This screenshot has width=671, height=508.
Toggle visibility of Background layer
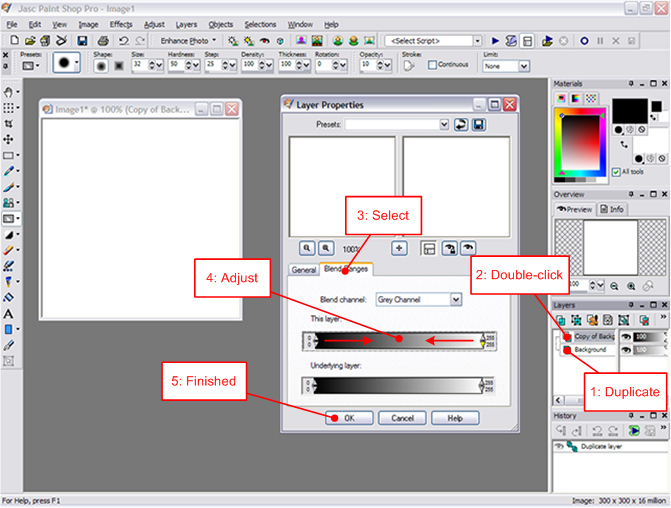point(626,350)
